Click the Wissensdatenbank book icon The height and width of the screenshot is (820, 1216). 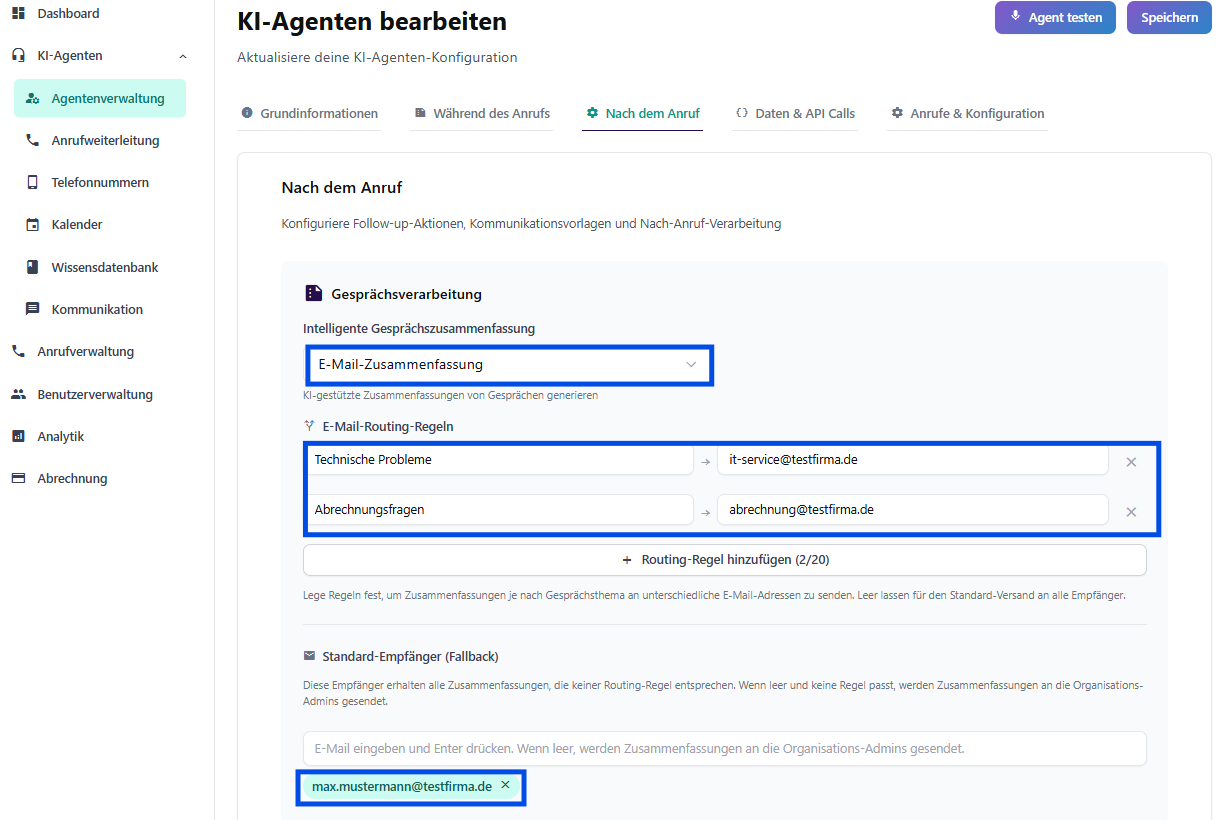pyautogui.click(x=32, y=267)
